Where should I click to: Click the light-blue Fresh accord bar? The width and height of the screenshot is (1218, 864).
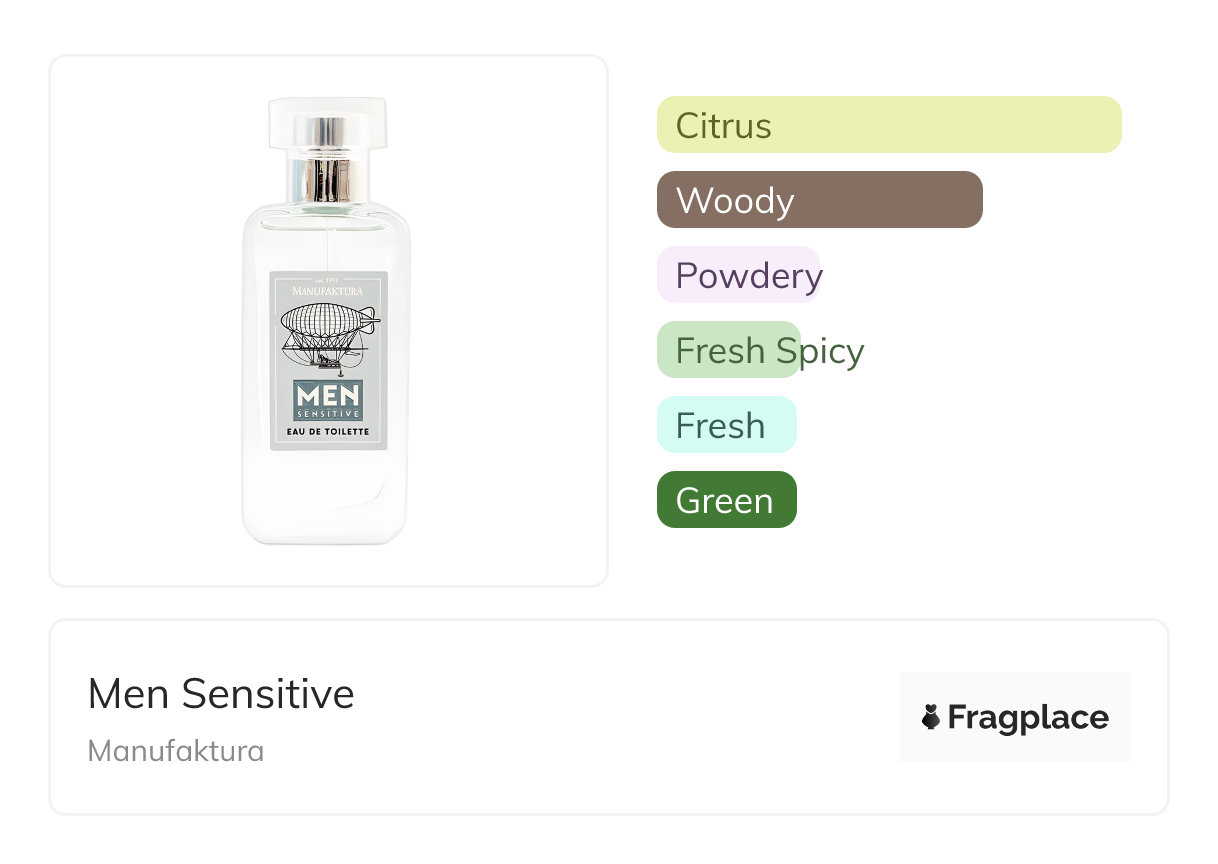(726, 425)
